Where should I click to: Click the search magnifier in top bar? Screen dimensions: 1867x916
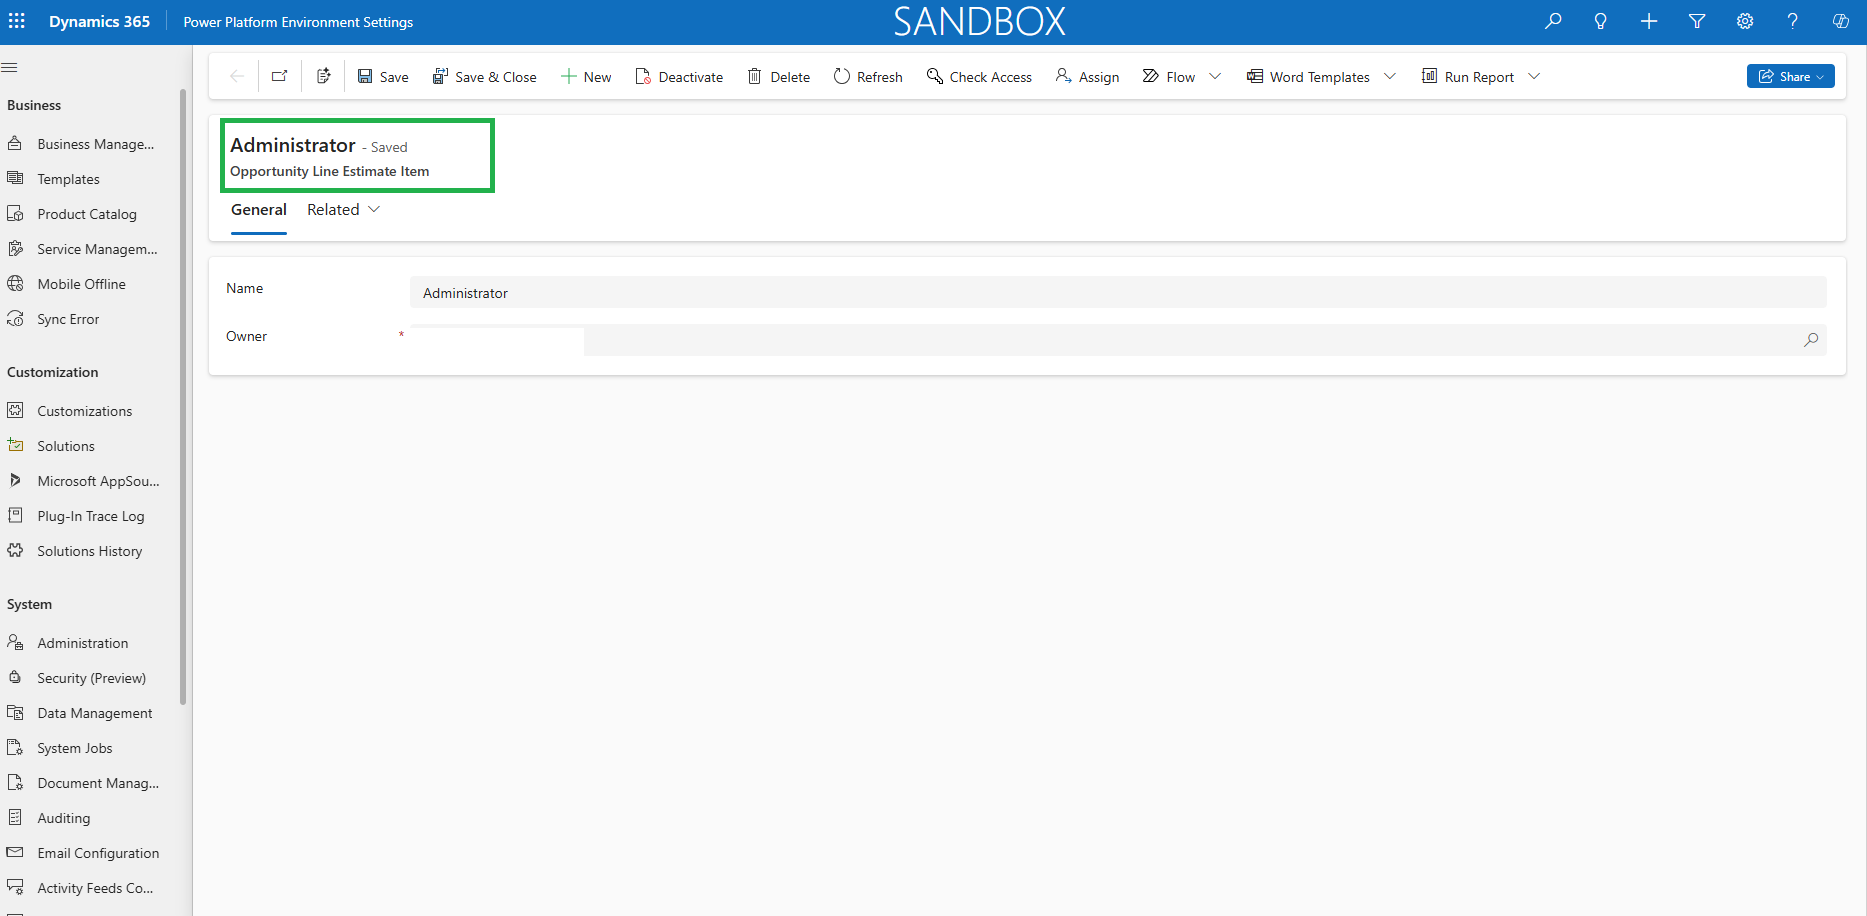coord(1553,21)
